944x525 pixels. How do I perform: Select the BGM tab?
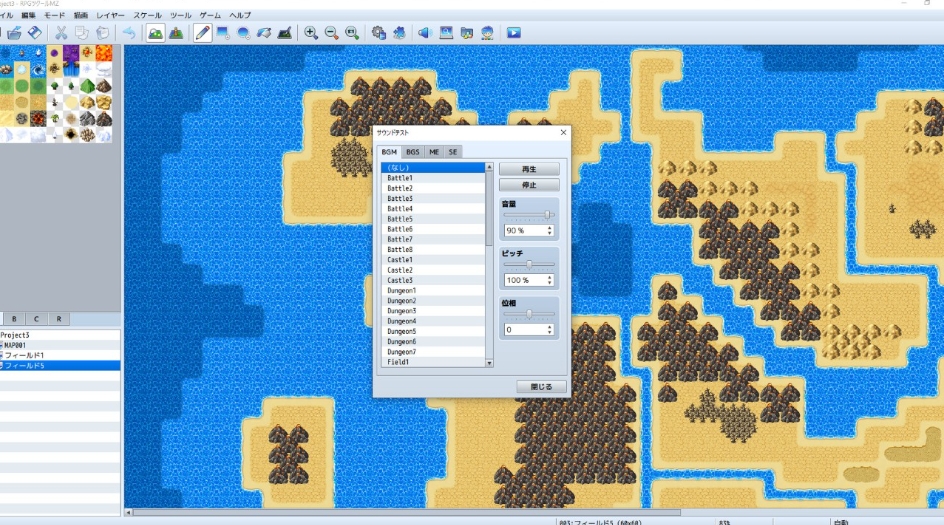point(389,152)
